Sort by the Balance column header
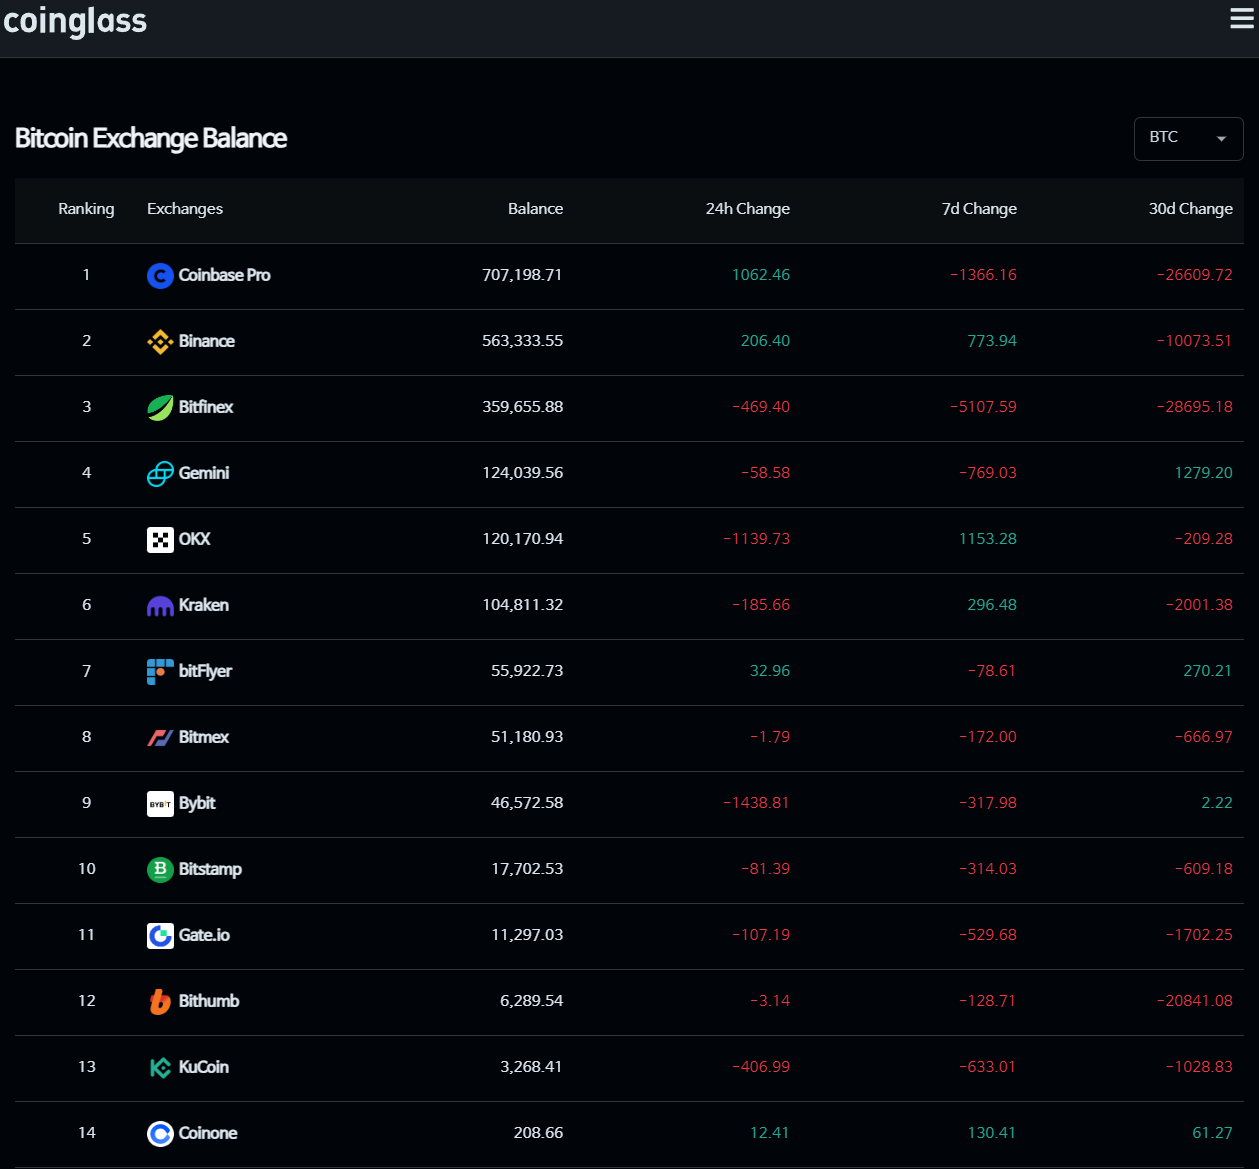The width and height of the screenshot is (1259, 1169). tap(535, 209)
